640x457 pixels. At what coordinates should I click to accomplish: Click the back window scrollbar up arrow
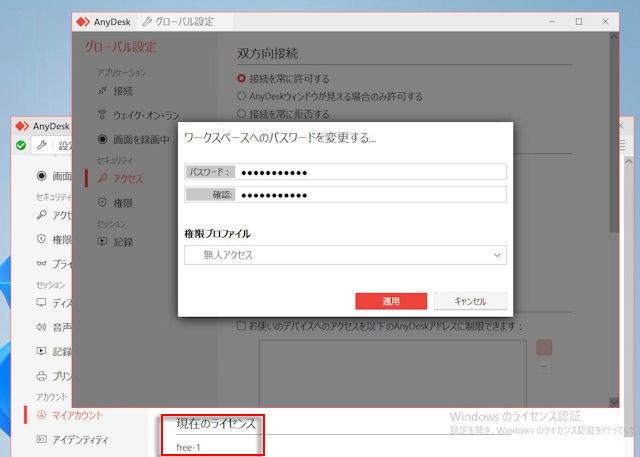point(629,162)
